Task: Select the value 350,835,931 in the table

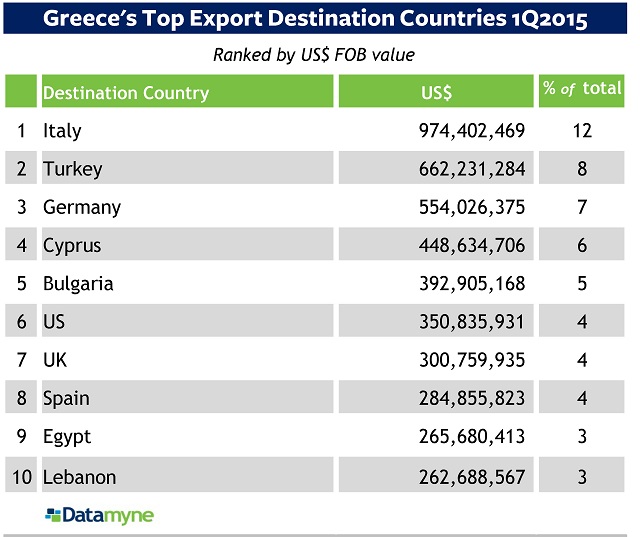Action: 471,323
